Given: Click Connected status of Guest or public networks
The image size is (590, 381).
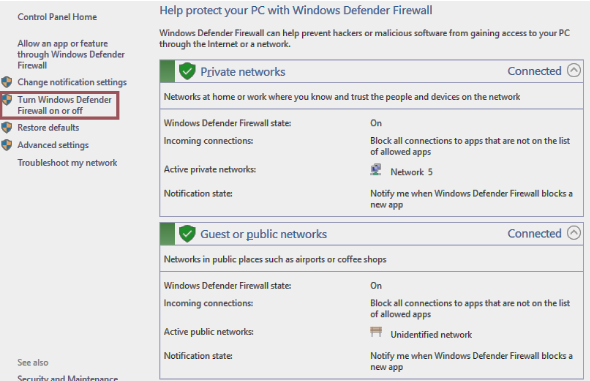Looking at the screenshot, I should point(534,234).
